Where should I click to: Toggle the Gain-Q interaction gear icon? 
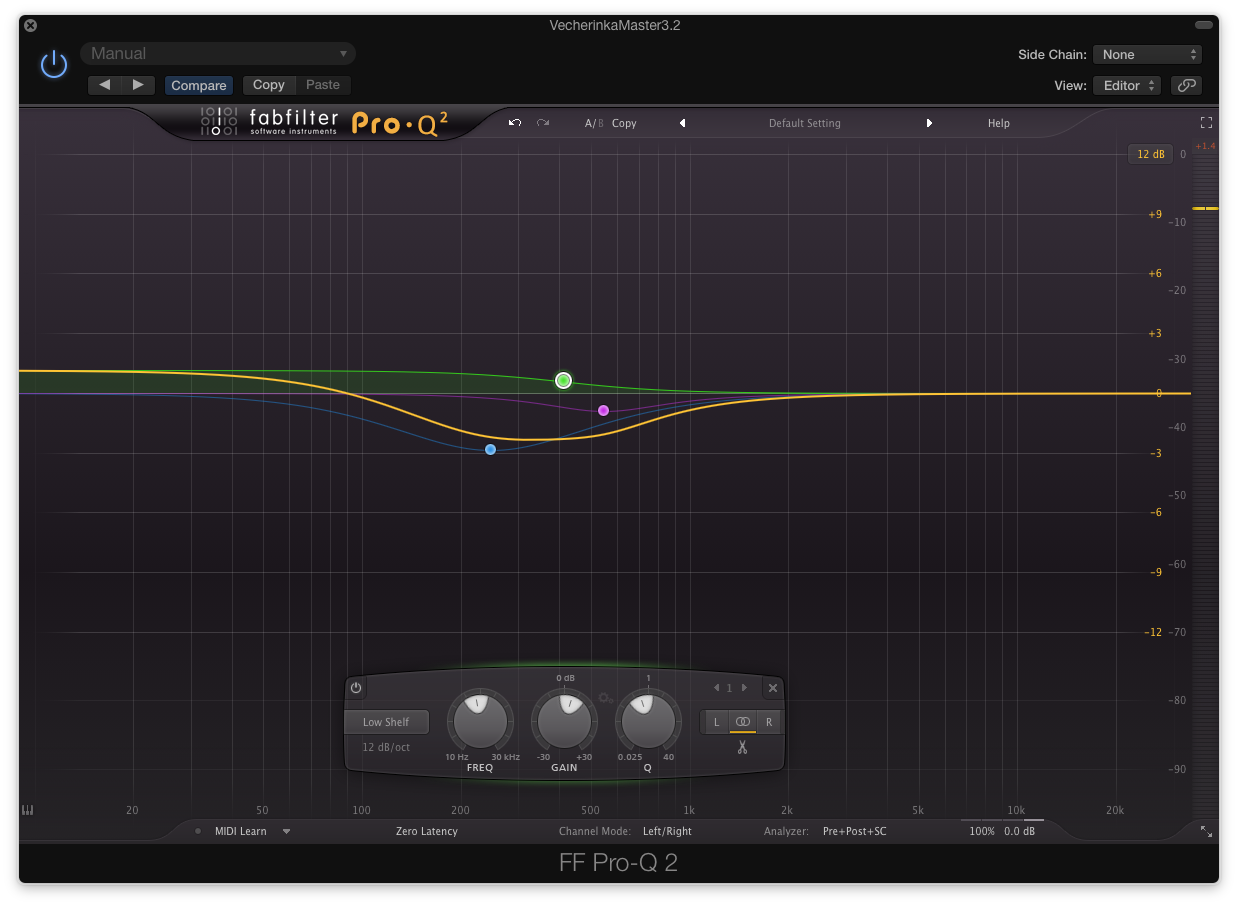click(x=605, y=698)
